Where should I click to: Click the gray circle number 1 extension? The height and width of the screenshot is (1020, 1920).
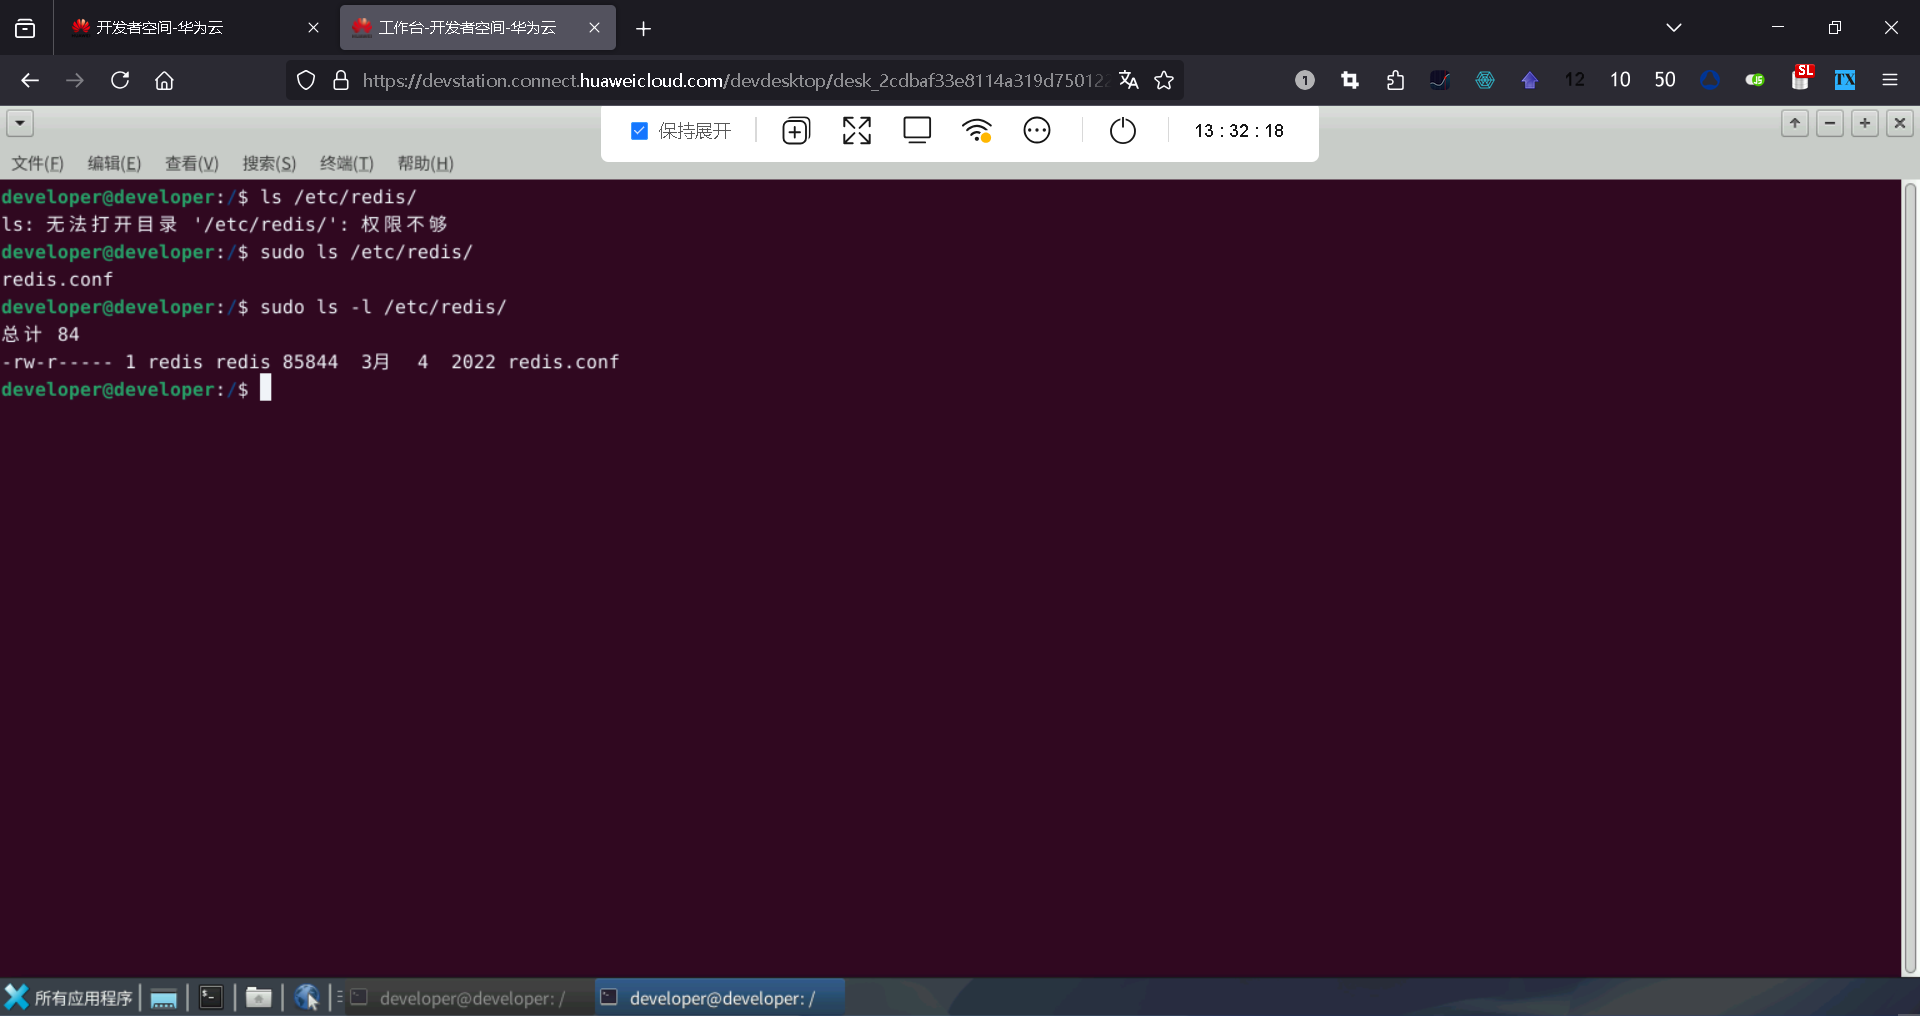1305,80
